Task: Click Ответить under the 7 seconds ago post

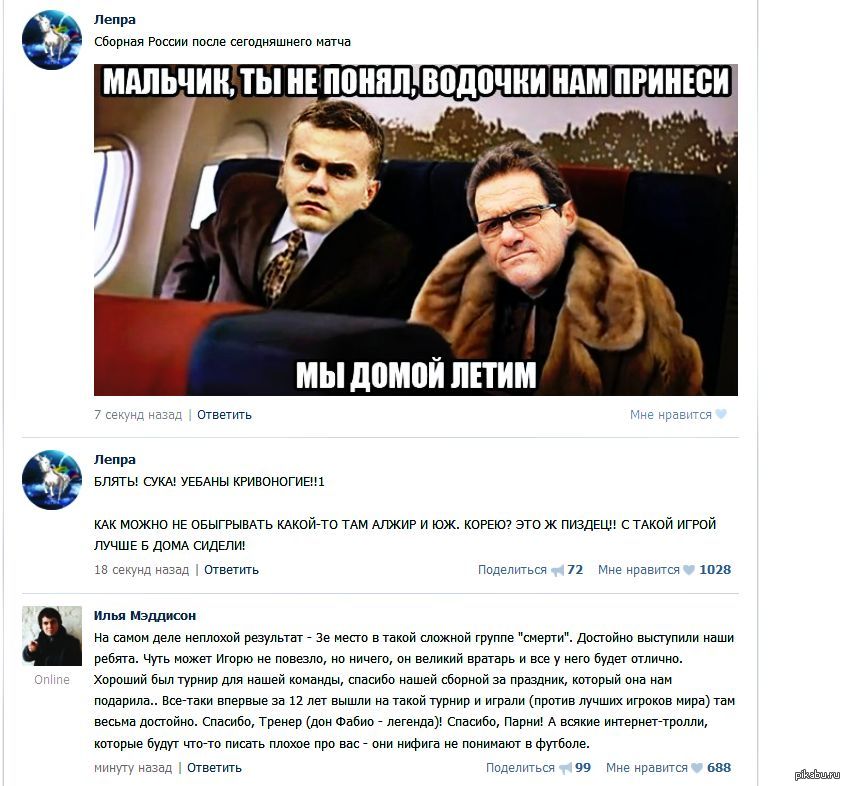Action: (x=224, y=415)
